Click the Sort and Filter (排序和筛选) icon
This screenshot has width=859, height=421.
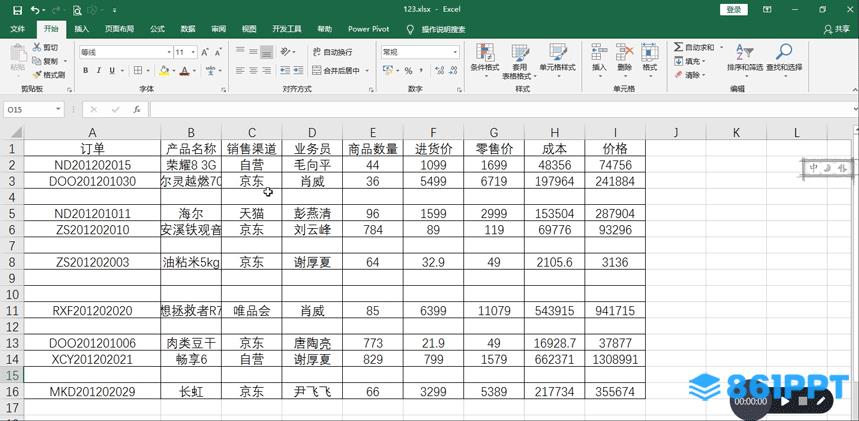(744, 59)
